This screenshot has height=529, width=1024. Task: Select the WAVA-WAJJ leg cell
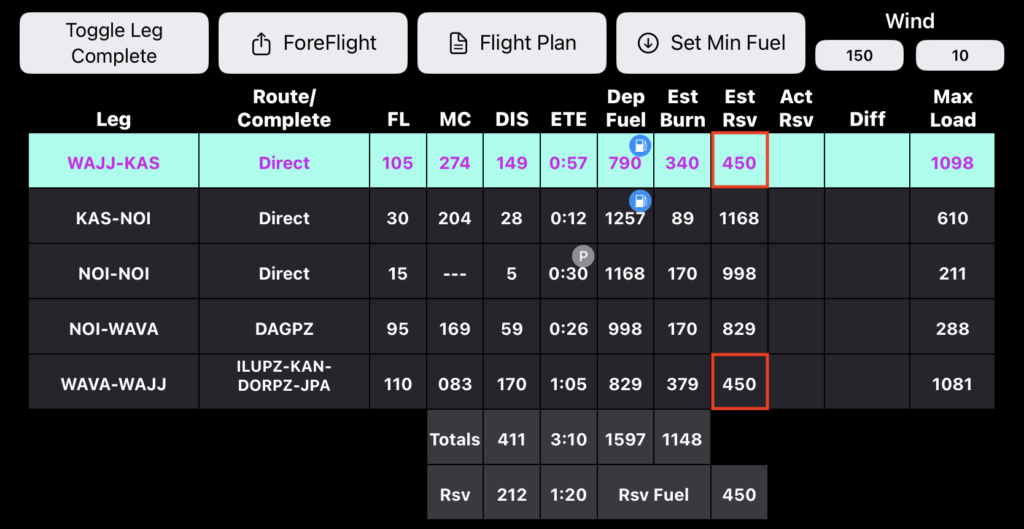(x=113, y=383)
